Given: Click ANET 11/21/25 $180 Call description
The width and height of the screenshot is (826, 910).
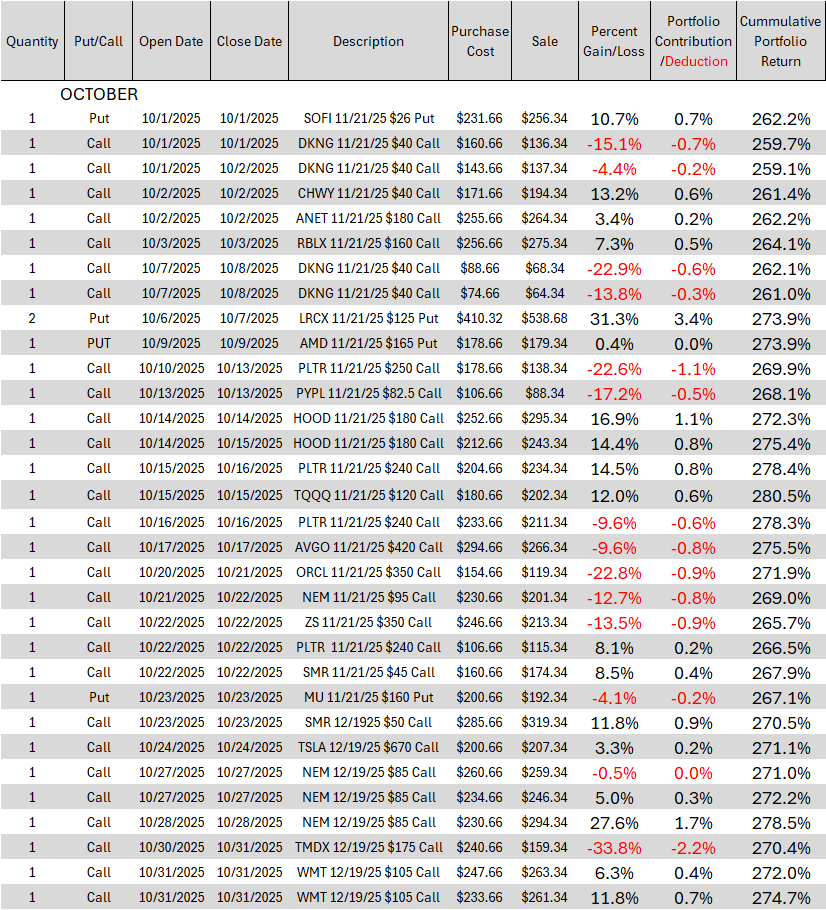Looking at the screenshot, I should [x=369, y=218].
